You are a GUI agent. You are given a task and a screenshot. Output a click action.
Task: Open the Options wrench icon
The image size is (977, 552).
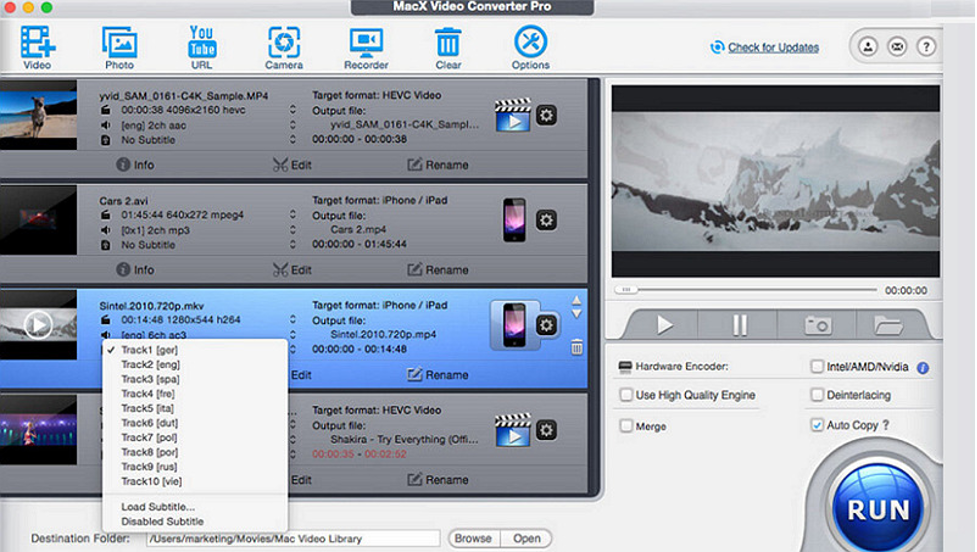530,45
